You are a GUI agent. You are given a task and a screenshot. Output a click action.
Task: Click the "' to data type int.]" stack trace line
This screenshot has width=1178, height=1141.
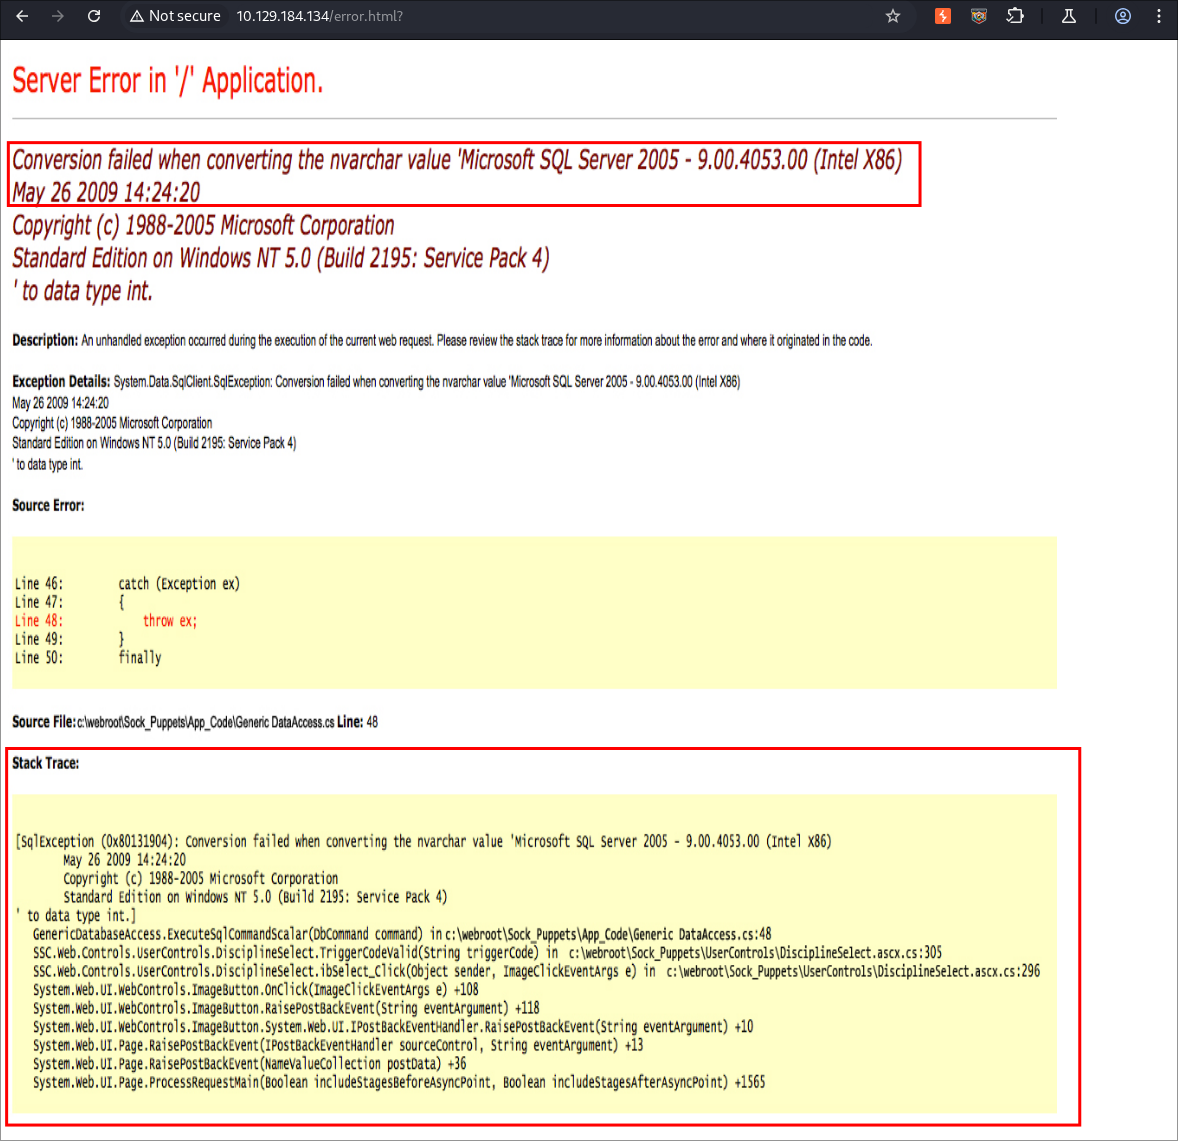coord(76,916)
